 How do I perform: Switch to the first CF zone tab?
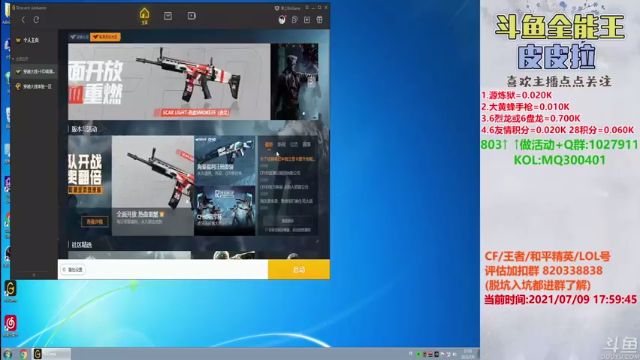click(x=79, y=37)
